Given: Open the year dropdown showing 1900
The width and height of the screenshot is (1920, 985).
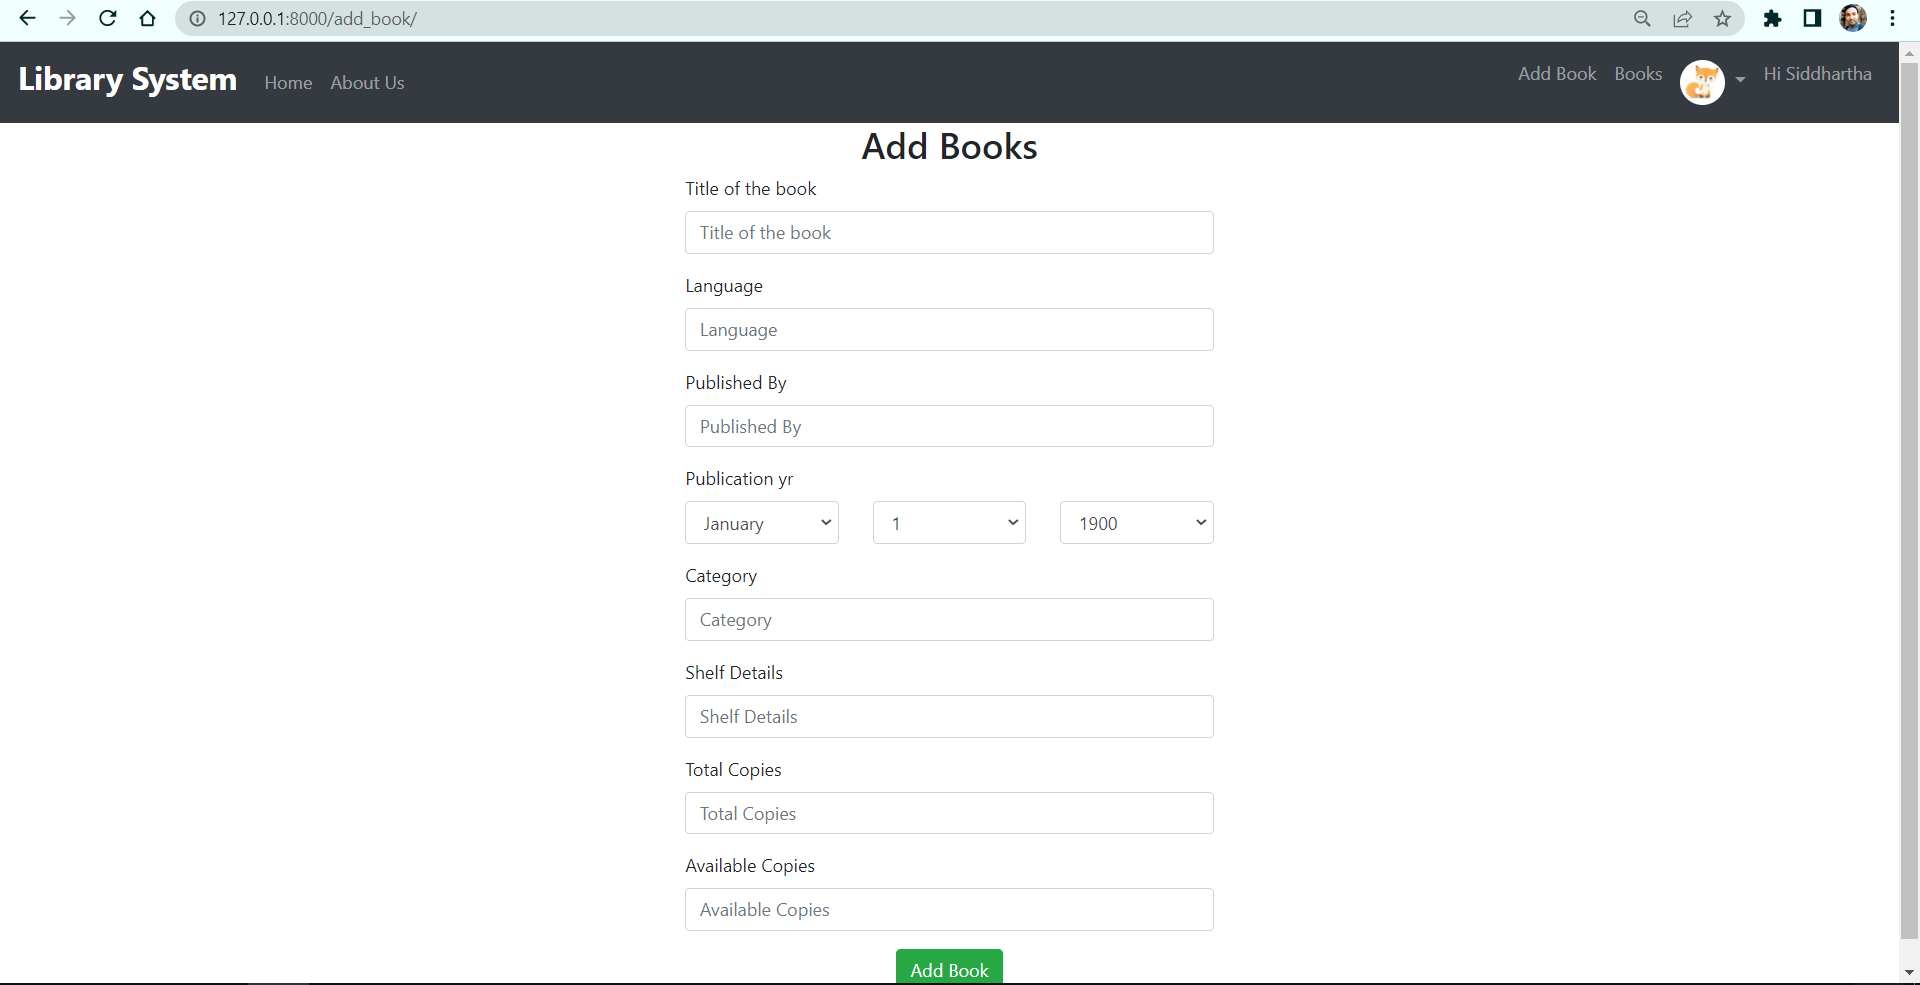Looking at the screenshot, I should (x=1136, y=522).
